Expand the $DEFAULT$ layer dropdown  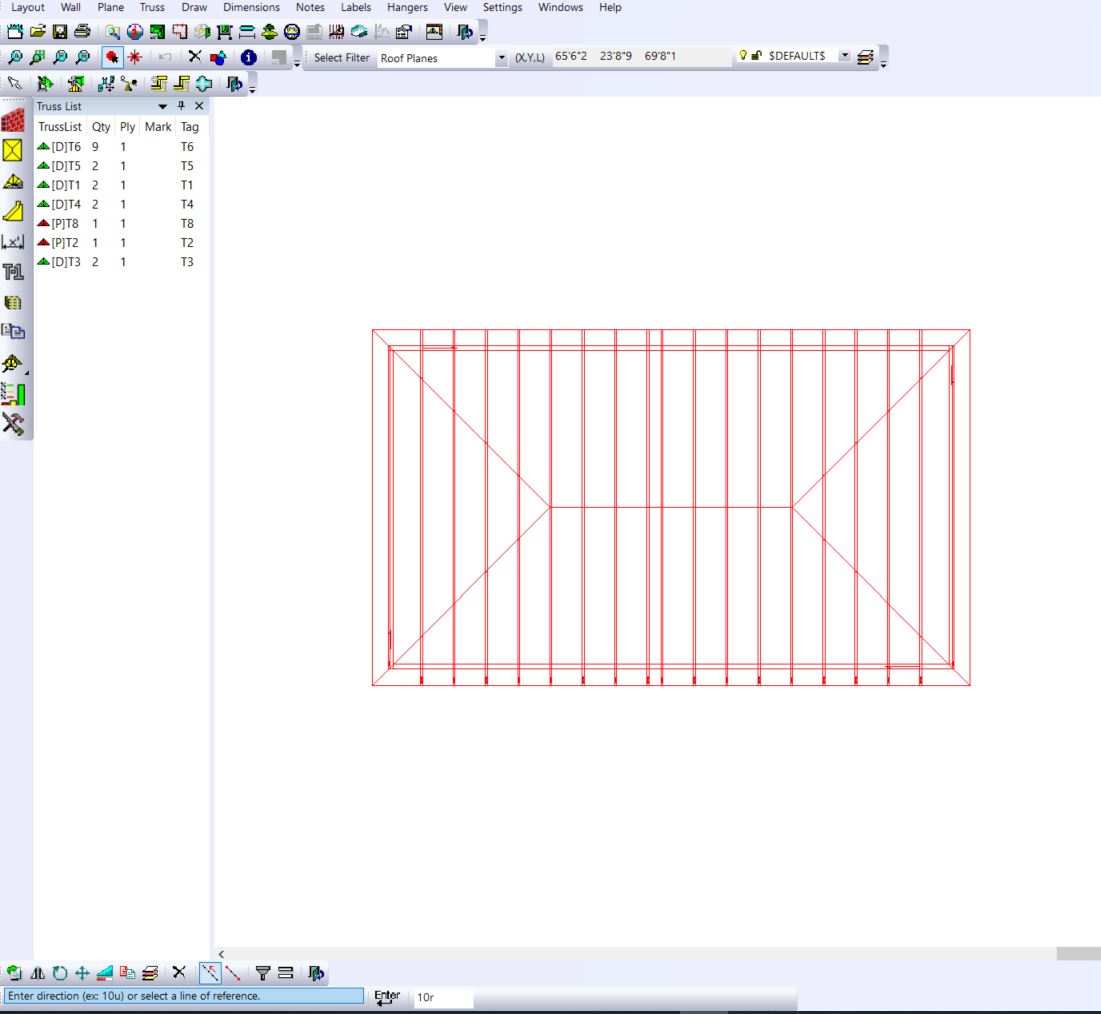click(x=845, y=57)
